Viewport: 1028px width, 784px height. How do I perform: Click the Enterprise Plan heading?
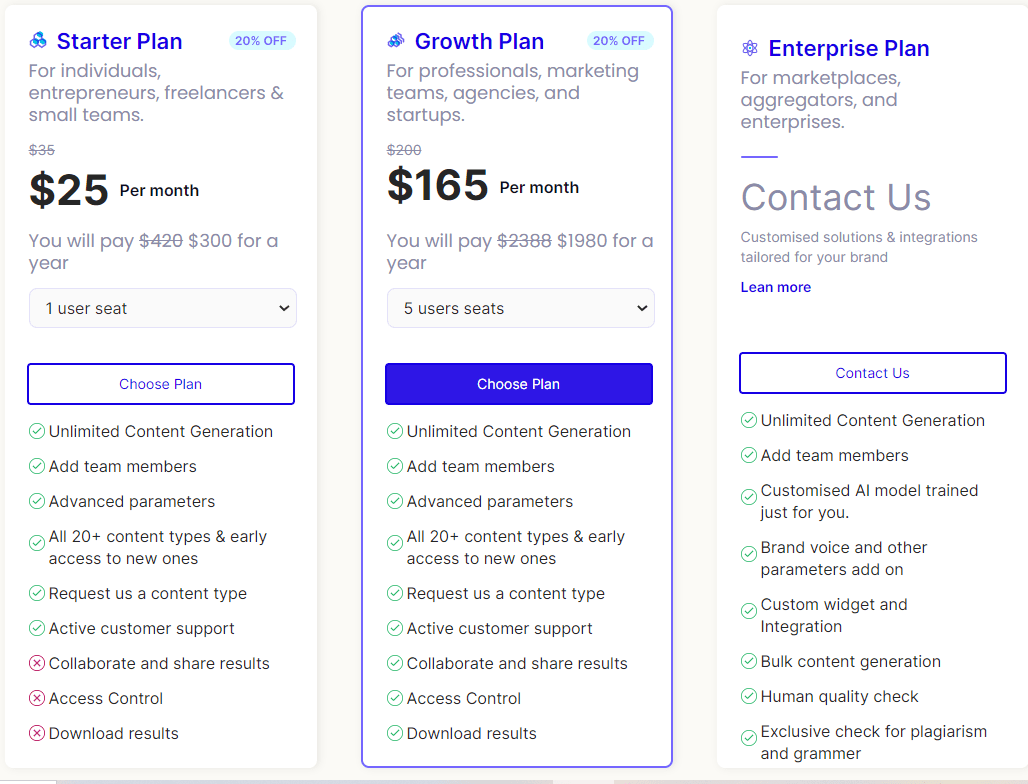coord(849,48)
